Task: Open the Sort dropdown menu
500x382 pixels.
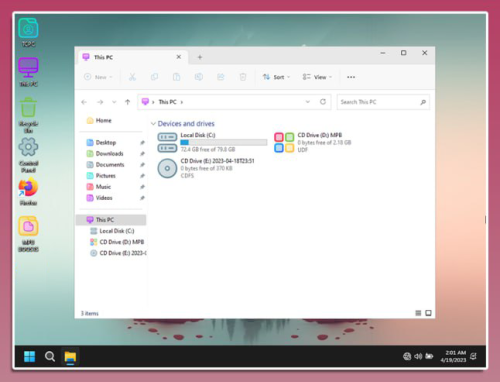Action: 276,77
